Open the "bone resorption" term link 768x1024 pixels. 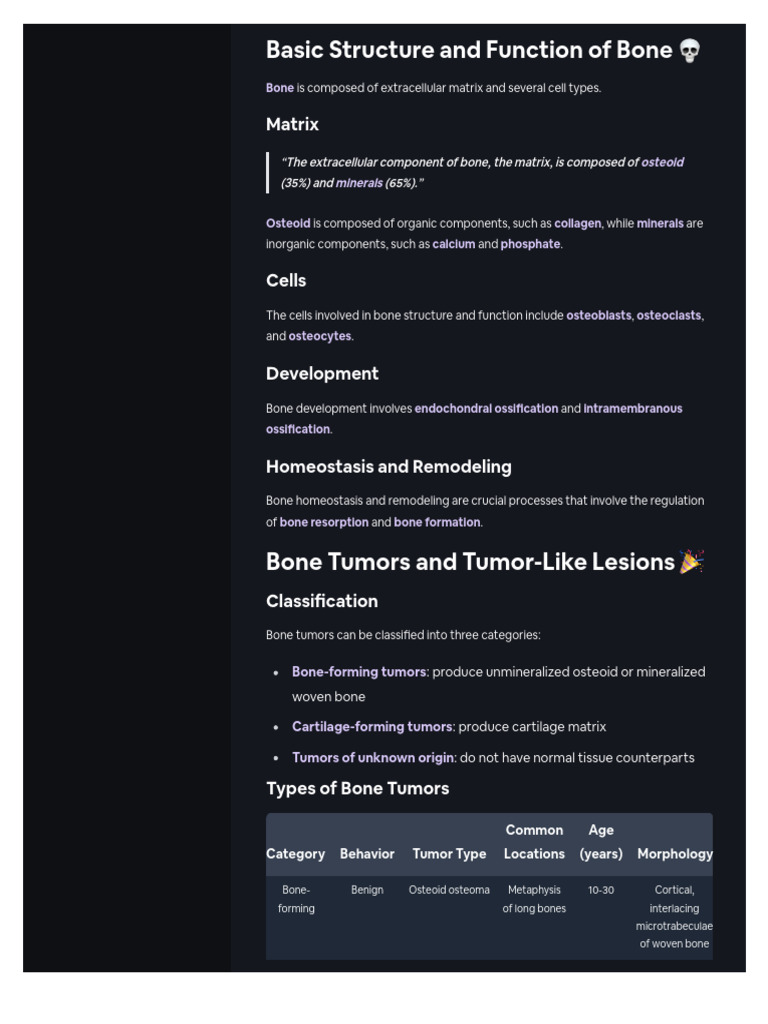tap(324, 522)
